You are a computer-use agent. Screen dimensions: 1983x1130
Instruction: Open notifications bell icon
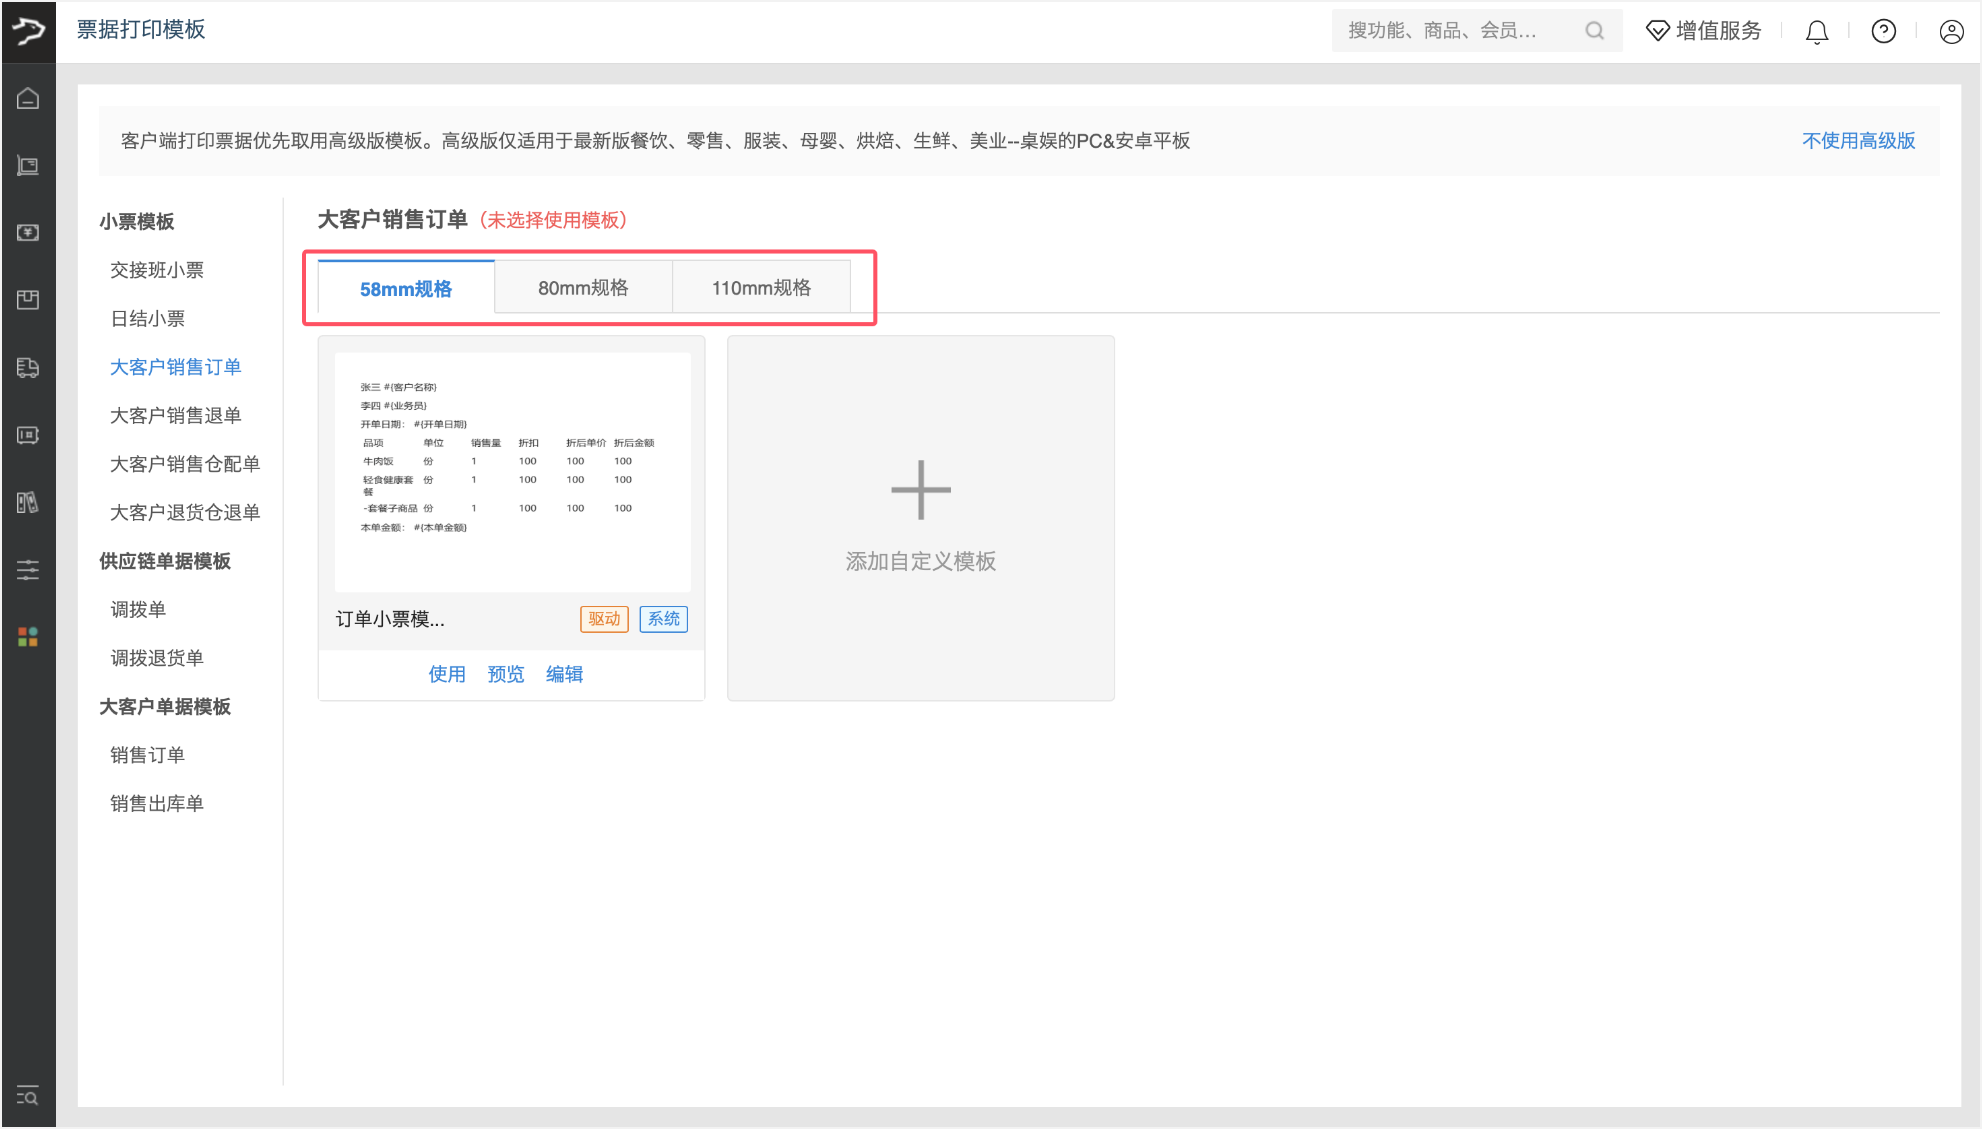pyautogui.click(x=1817, y=32)
